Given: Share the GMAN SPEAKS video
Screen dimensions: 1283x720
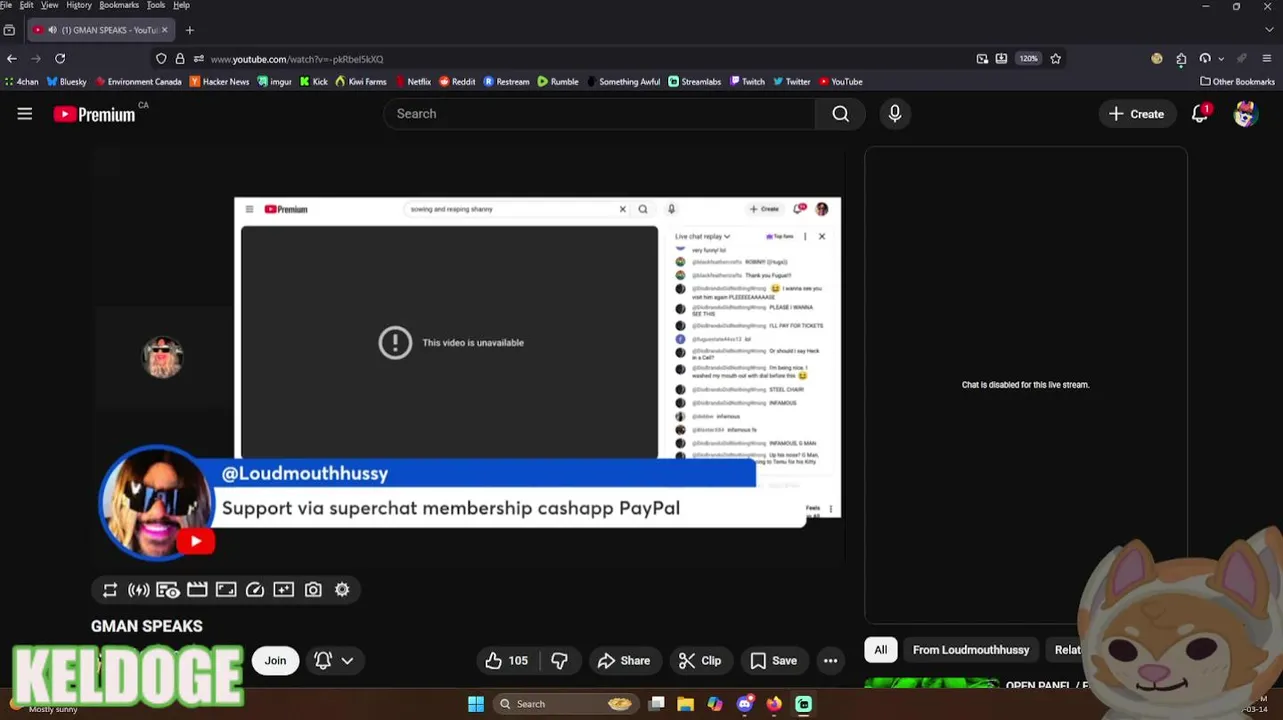Looking at the screenshot, I should (624, 661).
